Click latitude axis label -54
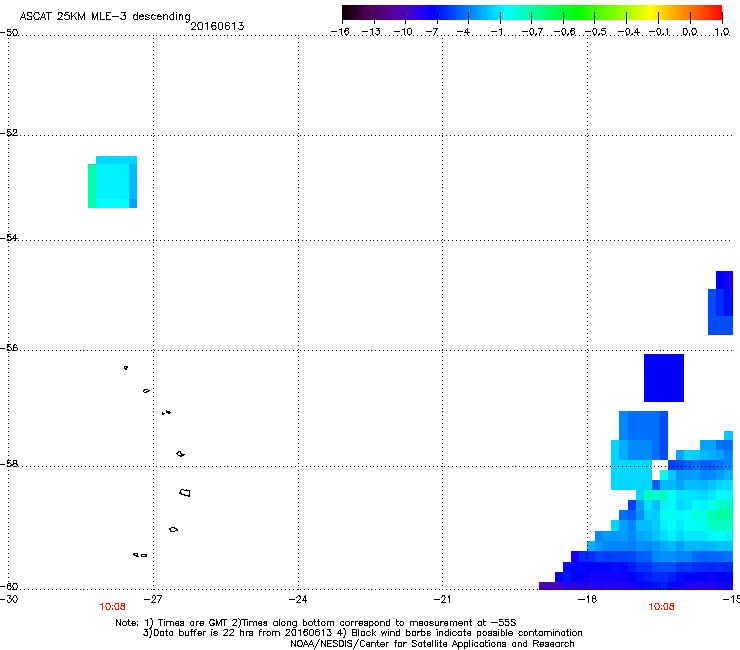Screen dimensions: 740x650 9,238
